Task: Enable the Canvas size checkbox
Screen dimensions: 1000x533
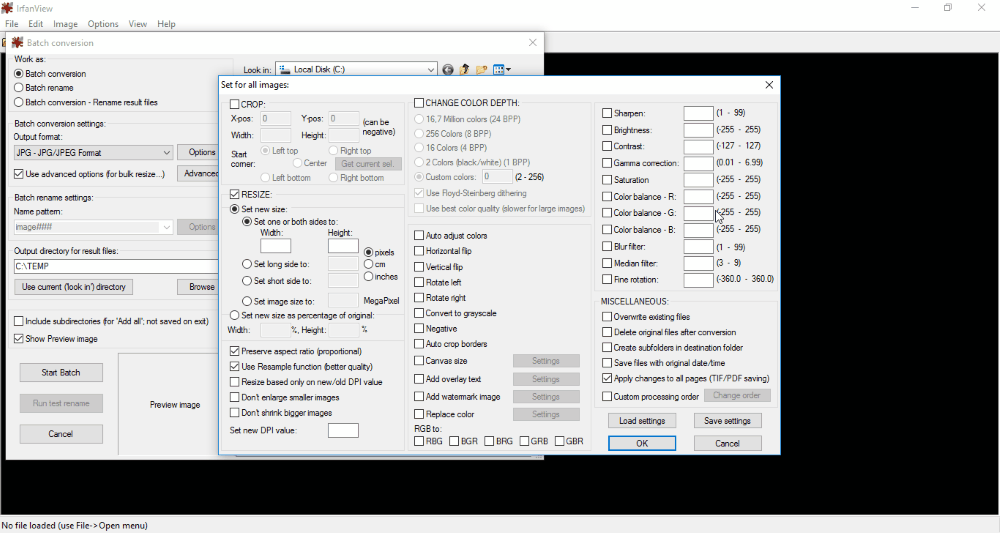Action: click(x=419, y=361)
